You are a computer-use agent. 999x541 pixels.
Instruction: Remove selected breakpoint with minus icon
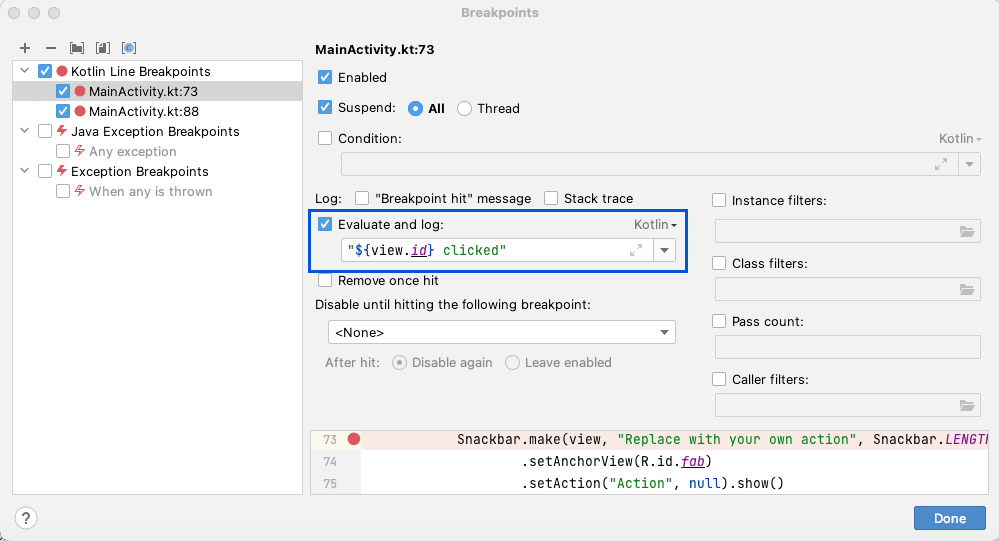[x=51, y=48]
